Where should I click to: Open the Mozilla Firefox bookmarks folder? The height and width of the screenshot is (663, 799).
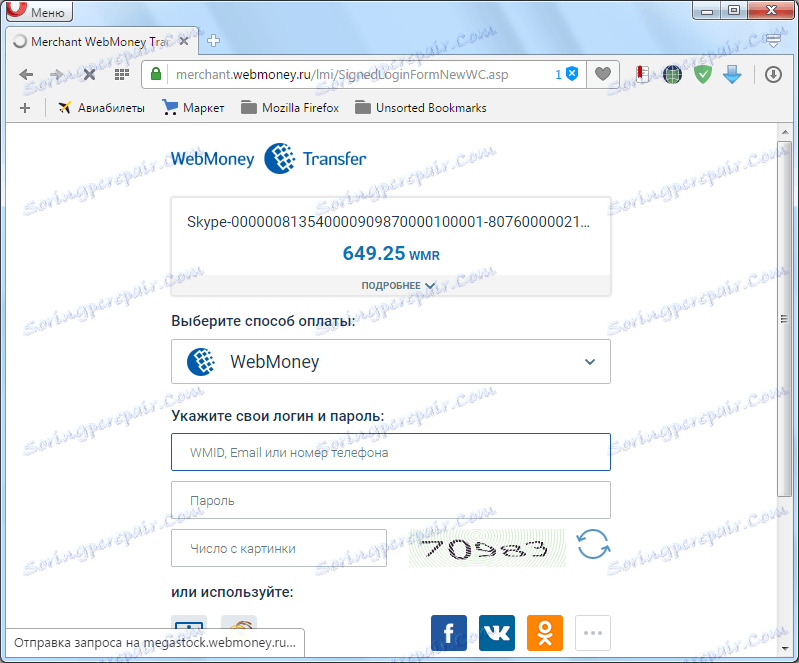(290, 108)
